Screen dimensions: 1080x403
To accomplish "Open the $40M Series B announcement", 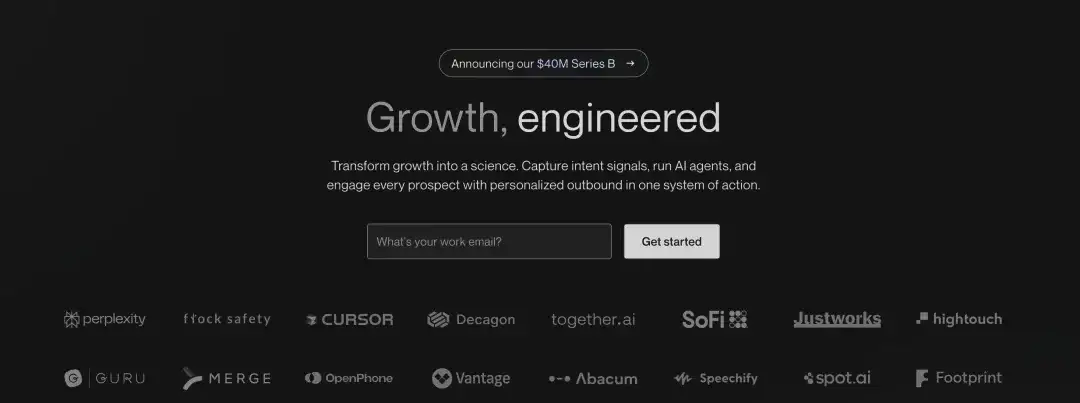I will [x=543, y=63].
